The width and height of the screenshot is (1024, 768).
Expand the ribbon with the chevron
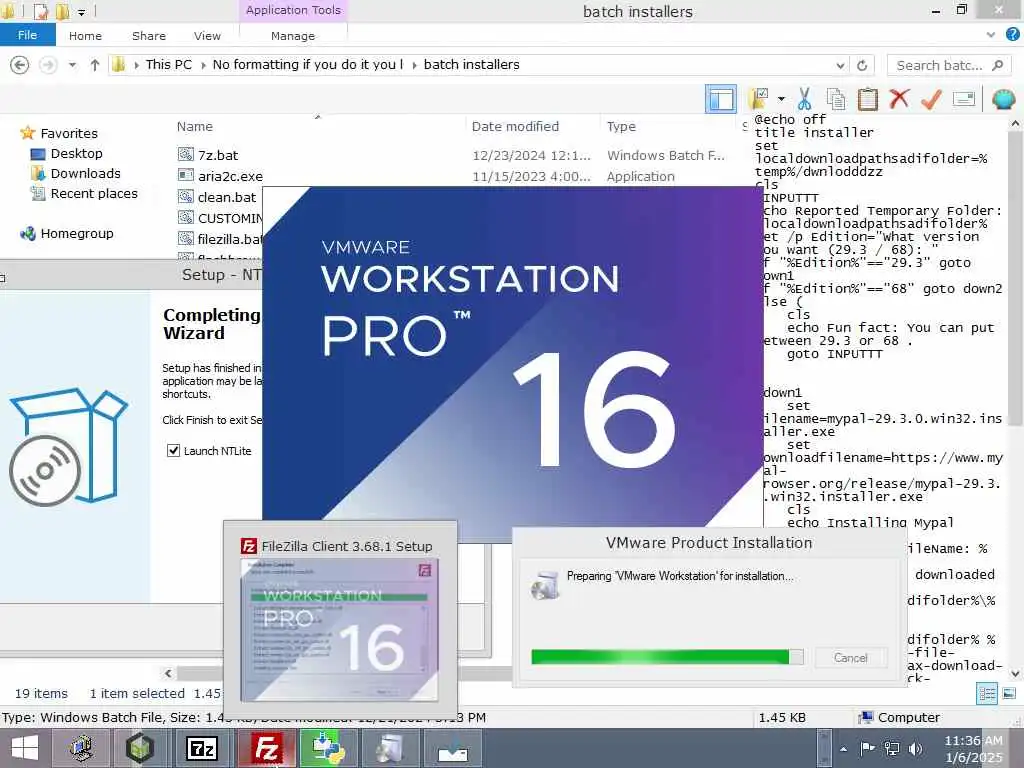click(x=991, y=35)
